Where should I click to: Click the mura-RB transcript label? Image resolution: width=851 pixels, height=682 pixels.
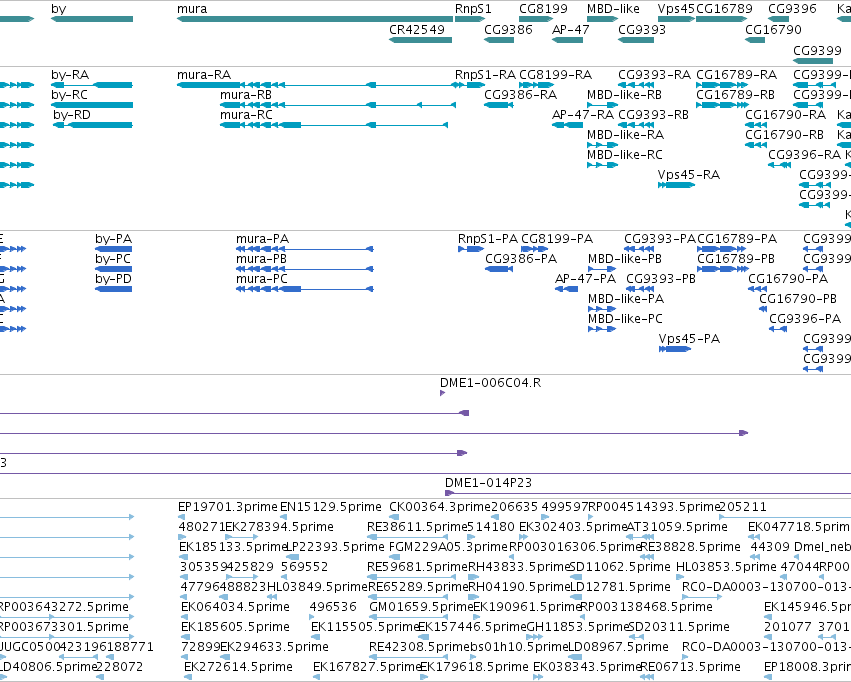click(246, 94)
